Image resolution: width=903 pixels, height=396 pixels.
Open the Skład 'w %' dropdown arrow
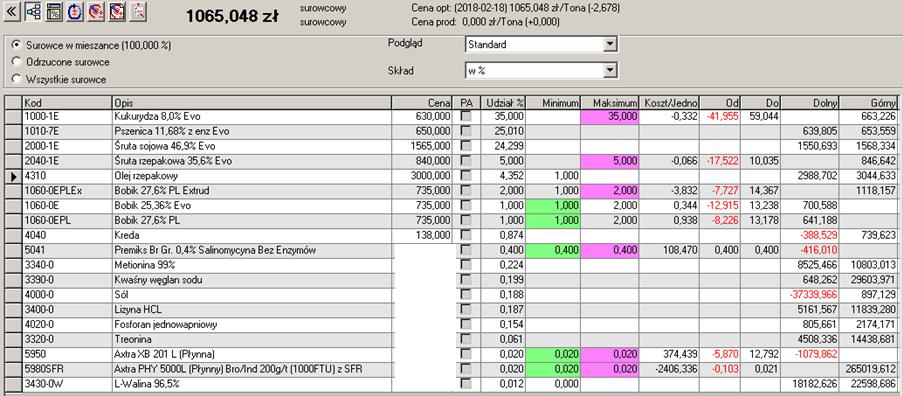pyautogui.click(x=609, y=70)
